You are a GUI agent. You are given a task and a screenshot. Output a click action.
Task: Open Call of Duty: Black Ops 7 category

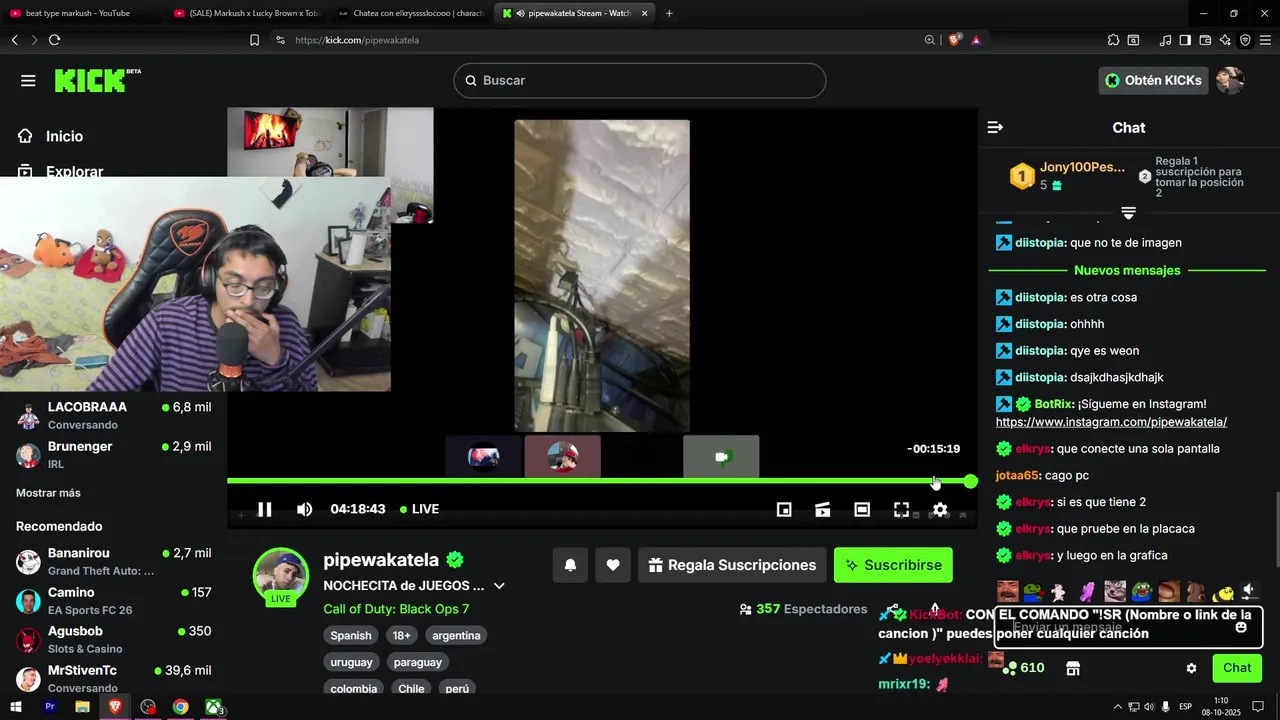tap(396, 609)
